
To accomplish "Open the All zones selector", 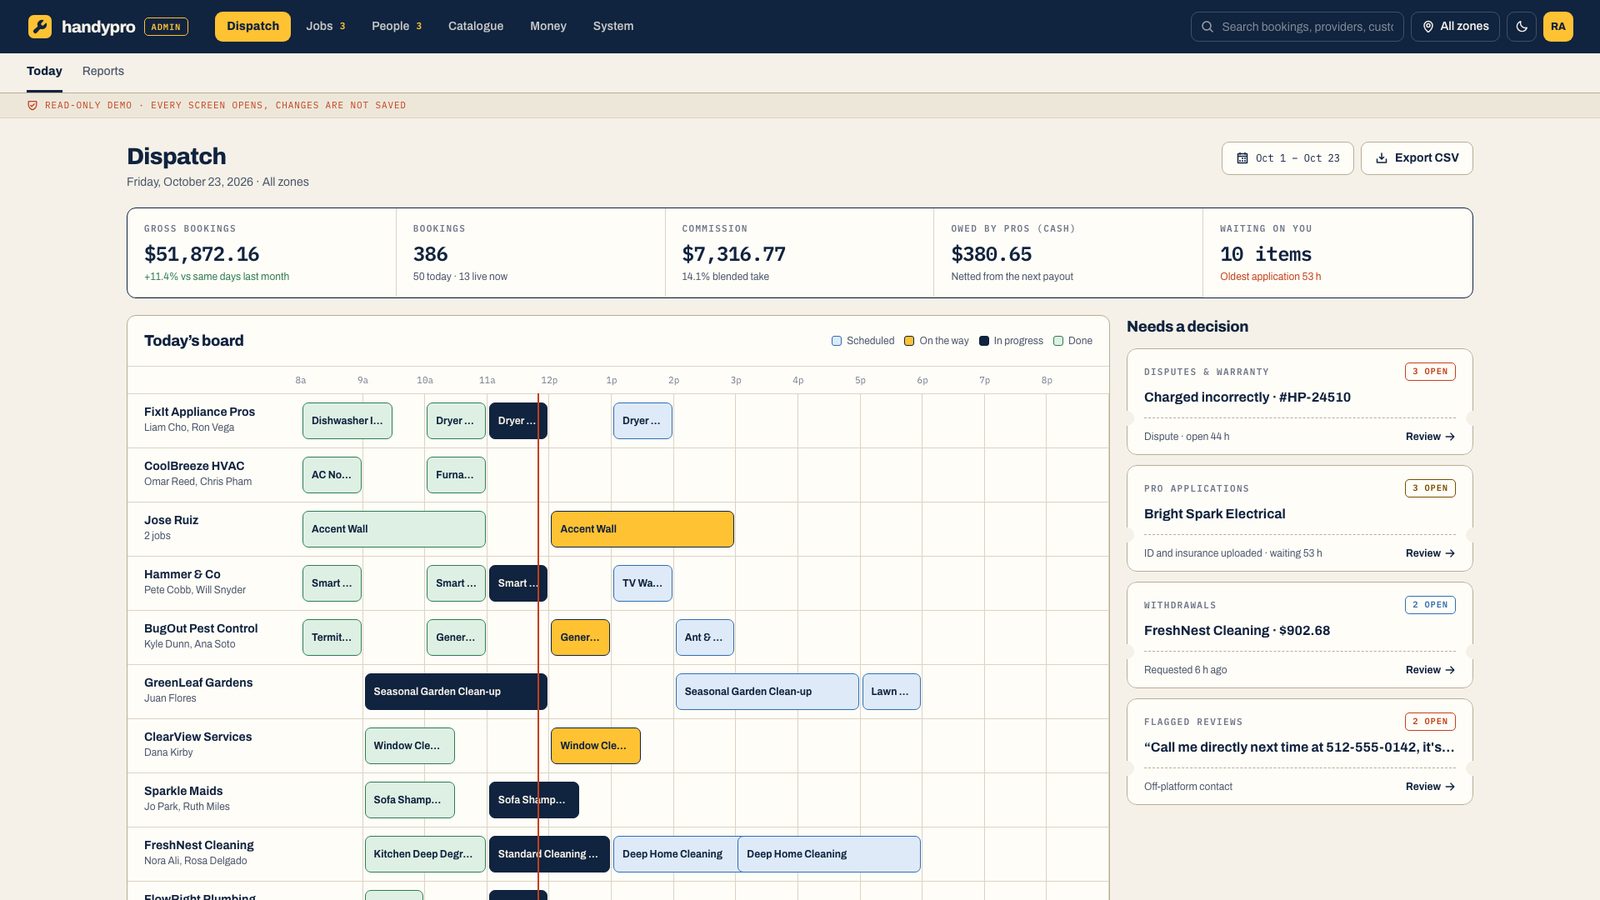I will coord(1456,26).
